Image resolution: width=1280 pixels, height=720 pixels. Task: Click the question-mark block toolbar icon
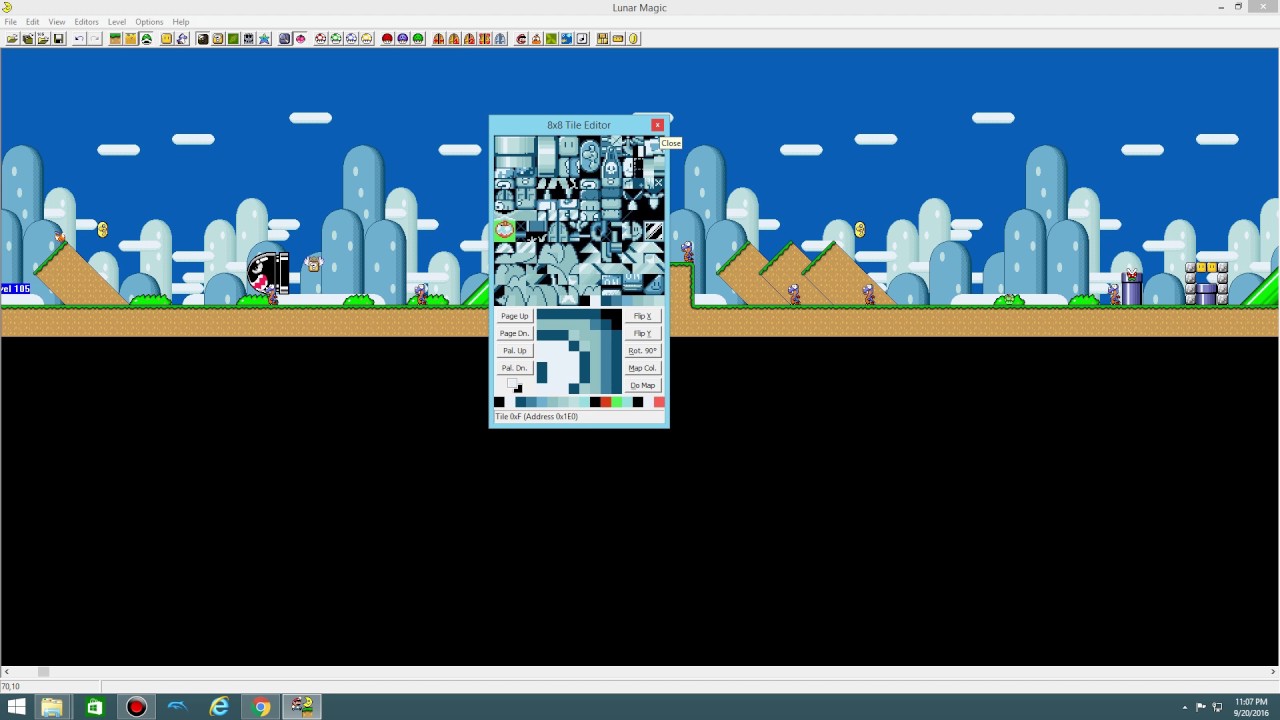point(218,39)
